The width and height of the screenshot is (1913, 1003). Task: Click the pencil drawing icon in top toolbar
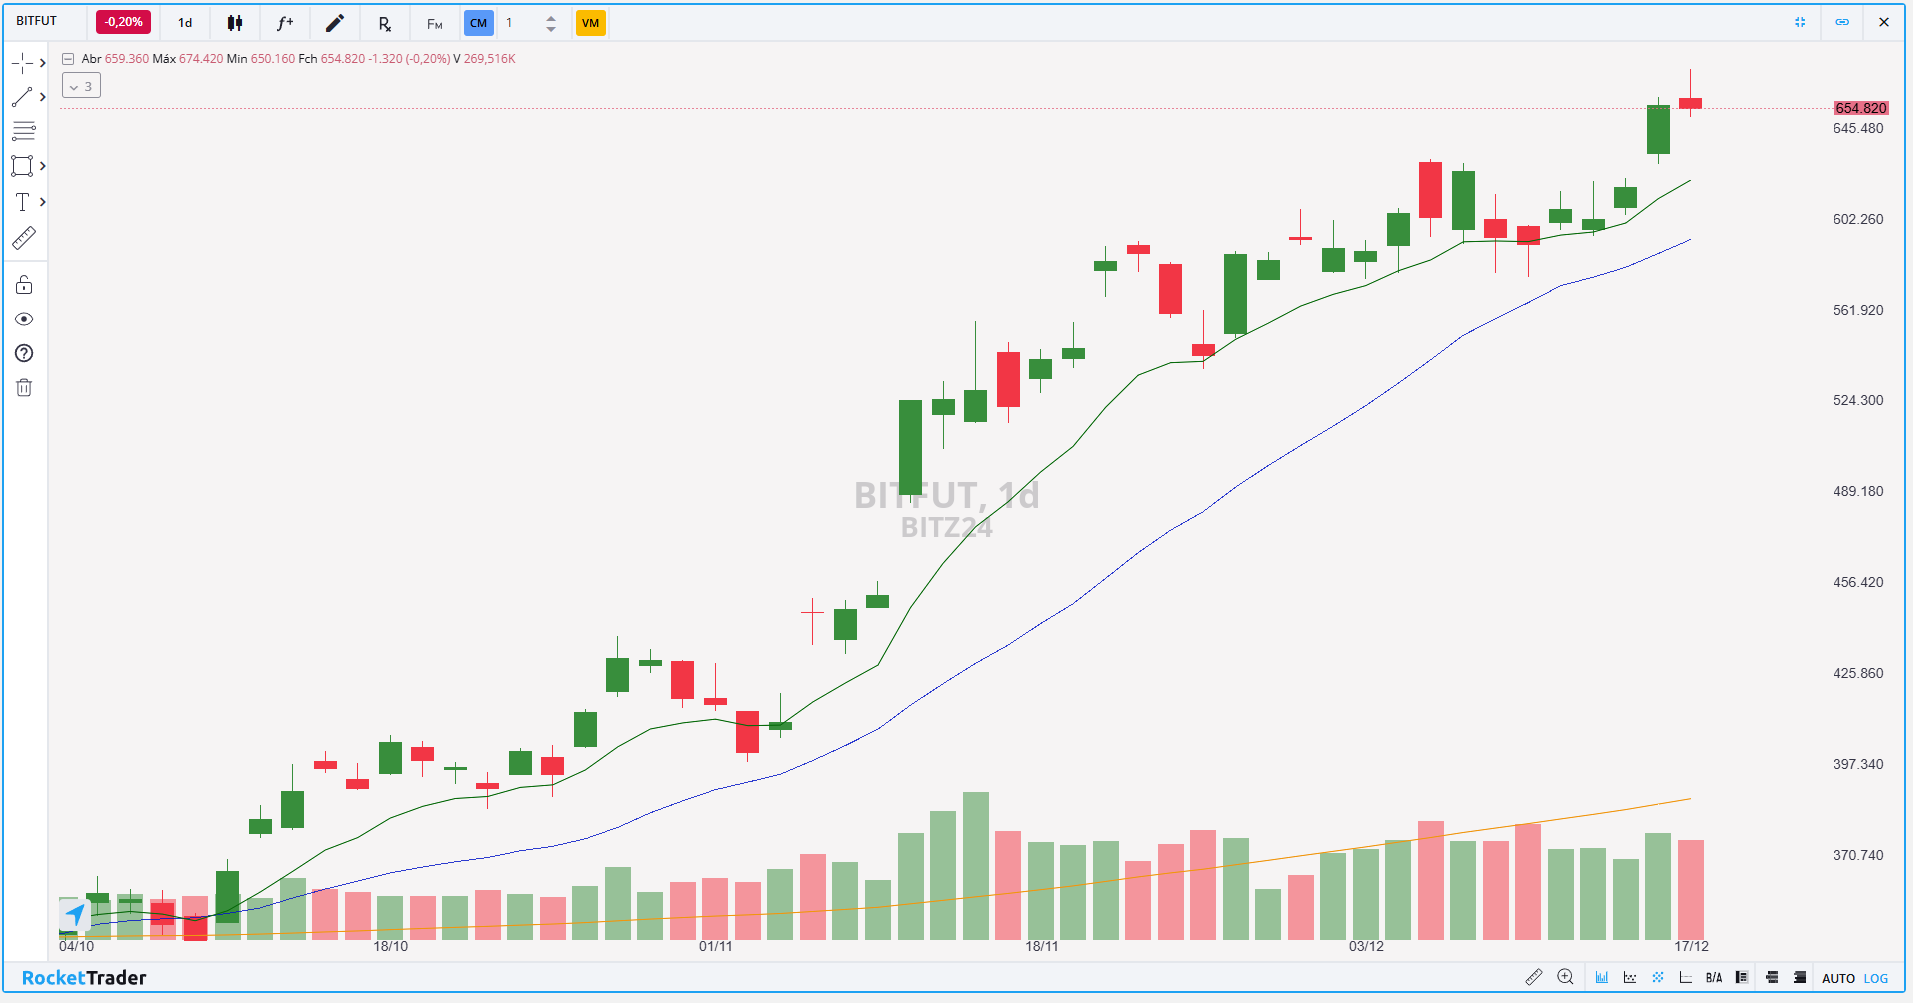tap(335, 23)
